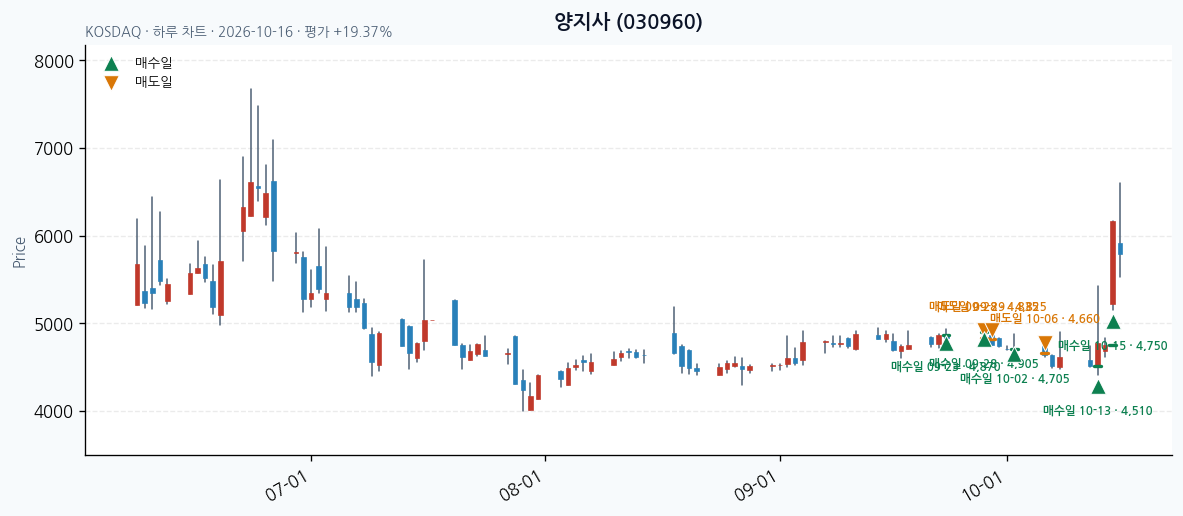Click the last blue candle on the right
This screenshot has height=516, width=1183.
pos(1120,249)
